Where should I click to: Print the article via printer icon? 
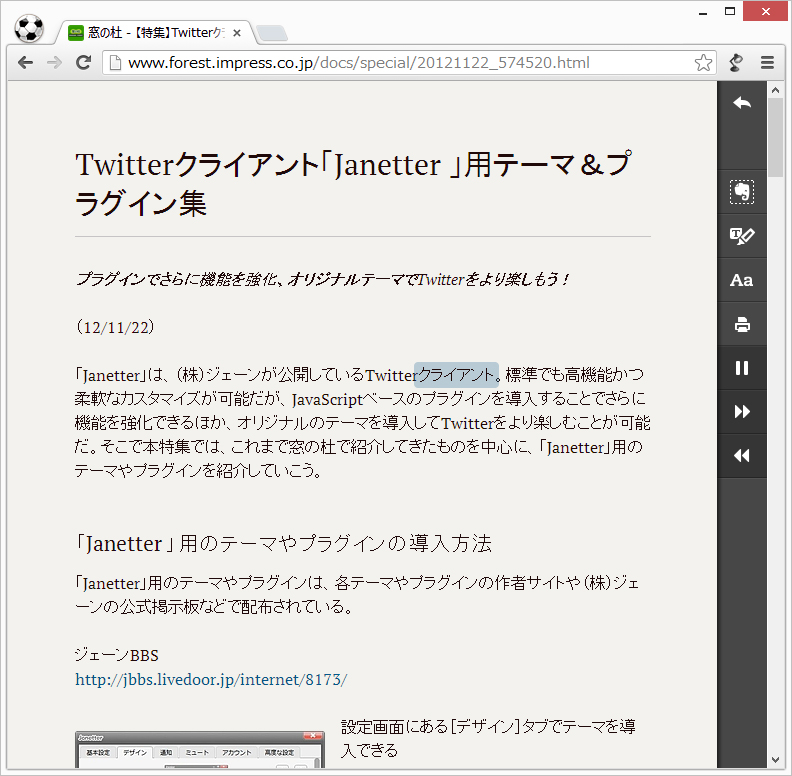(741, 324)
